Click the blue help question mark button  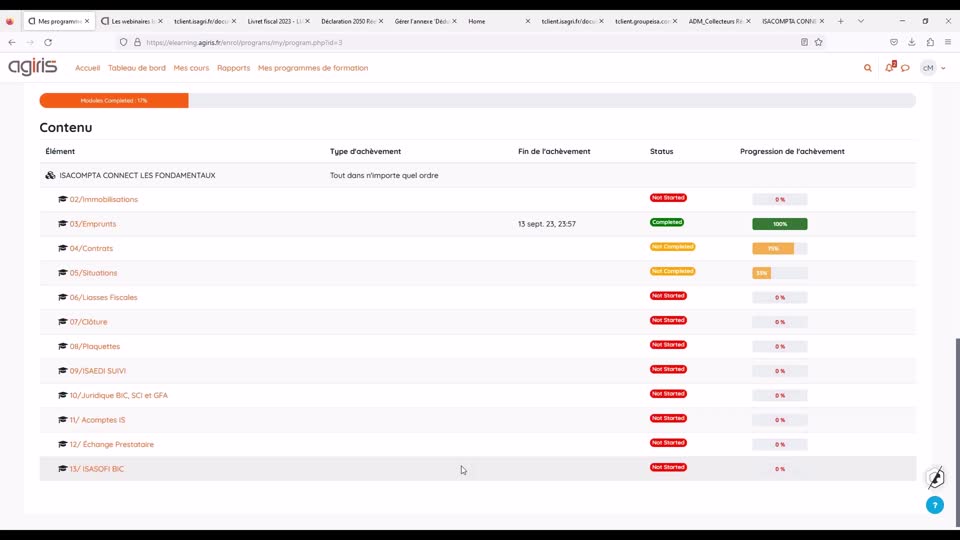pyautogui.click(x=935, y=505)
